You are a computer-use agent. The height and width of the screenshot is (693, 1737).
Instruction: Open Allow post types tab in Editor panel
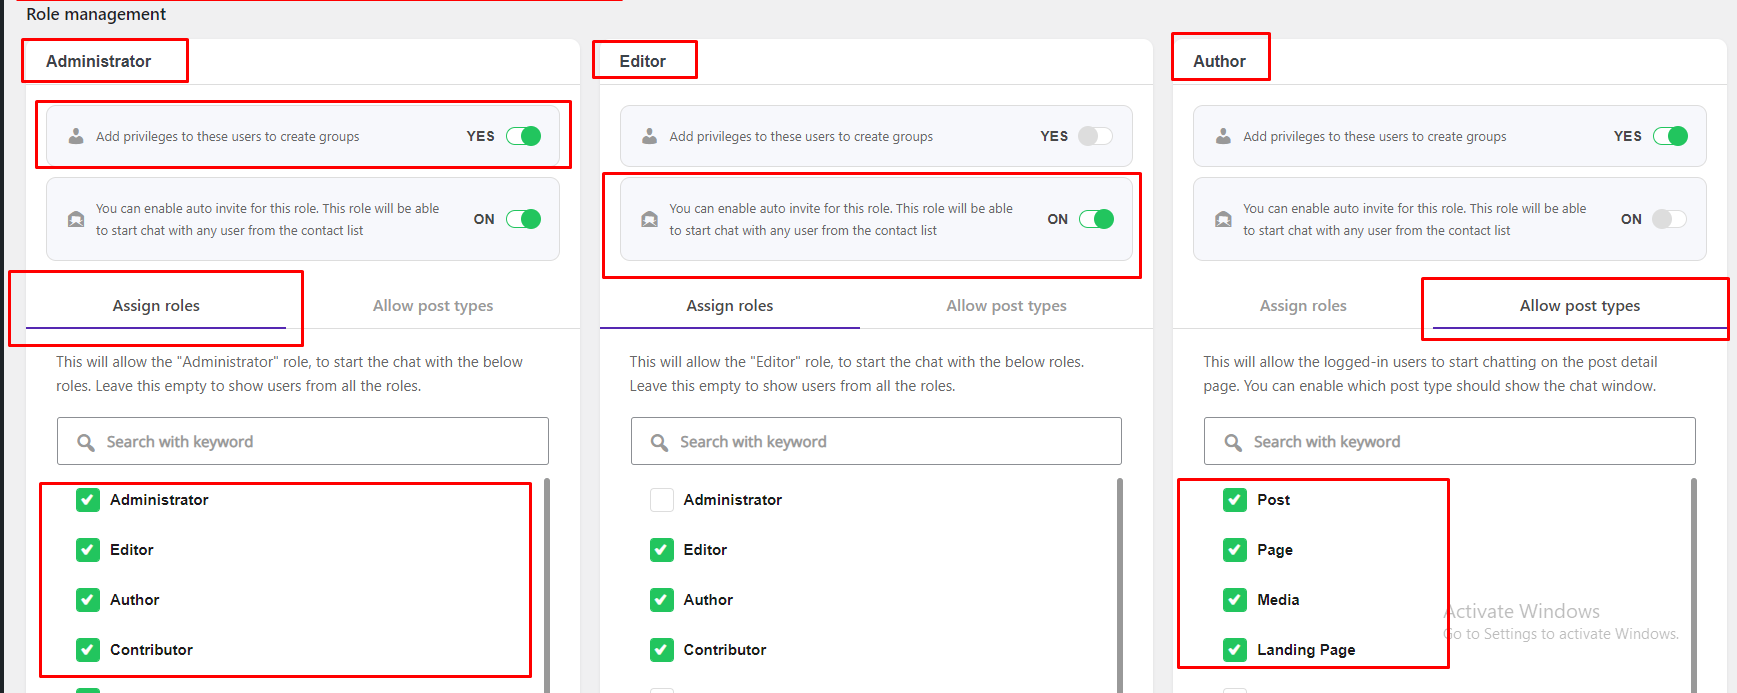coord(1006,306)
